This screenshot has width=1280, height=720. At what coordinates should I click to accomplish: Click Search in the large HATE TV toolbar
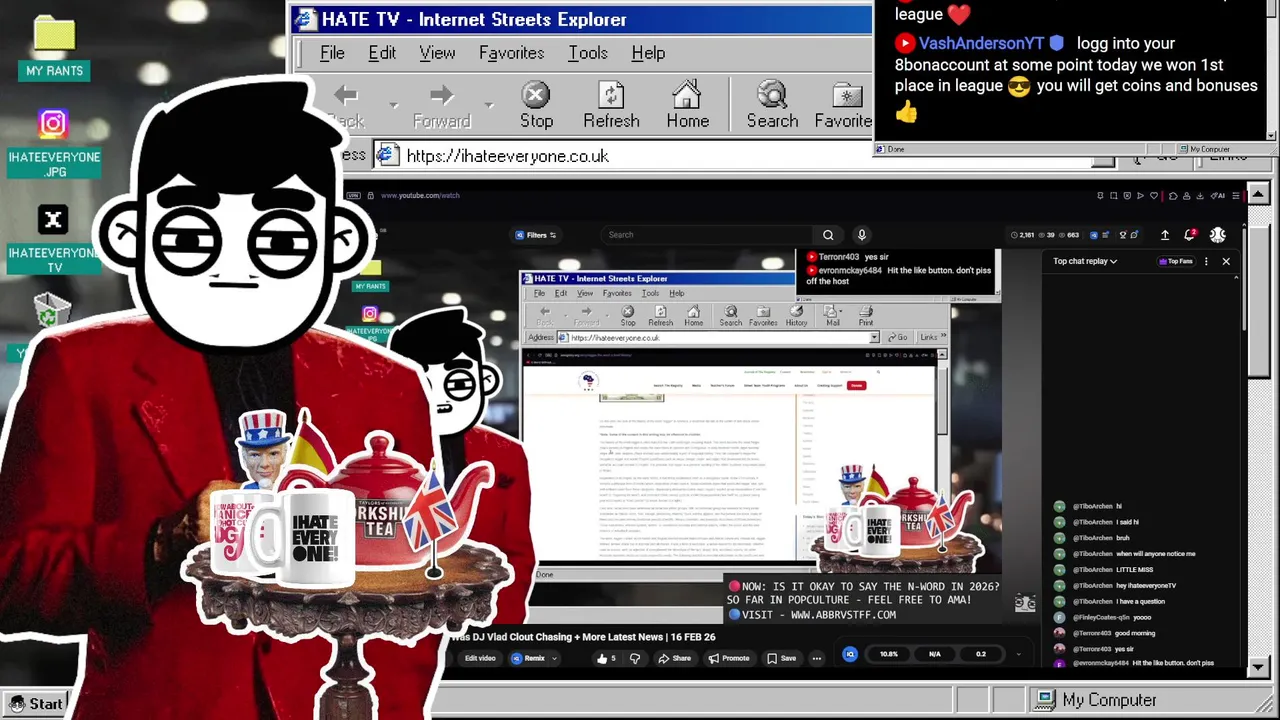pos(772,105)
